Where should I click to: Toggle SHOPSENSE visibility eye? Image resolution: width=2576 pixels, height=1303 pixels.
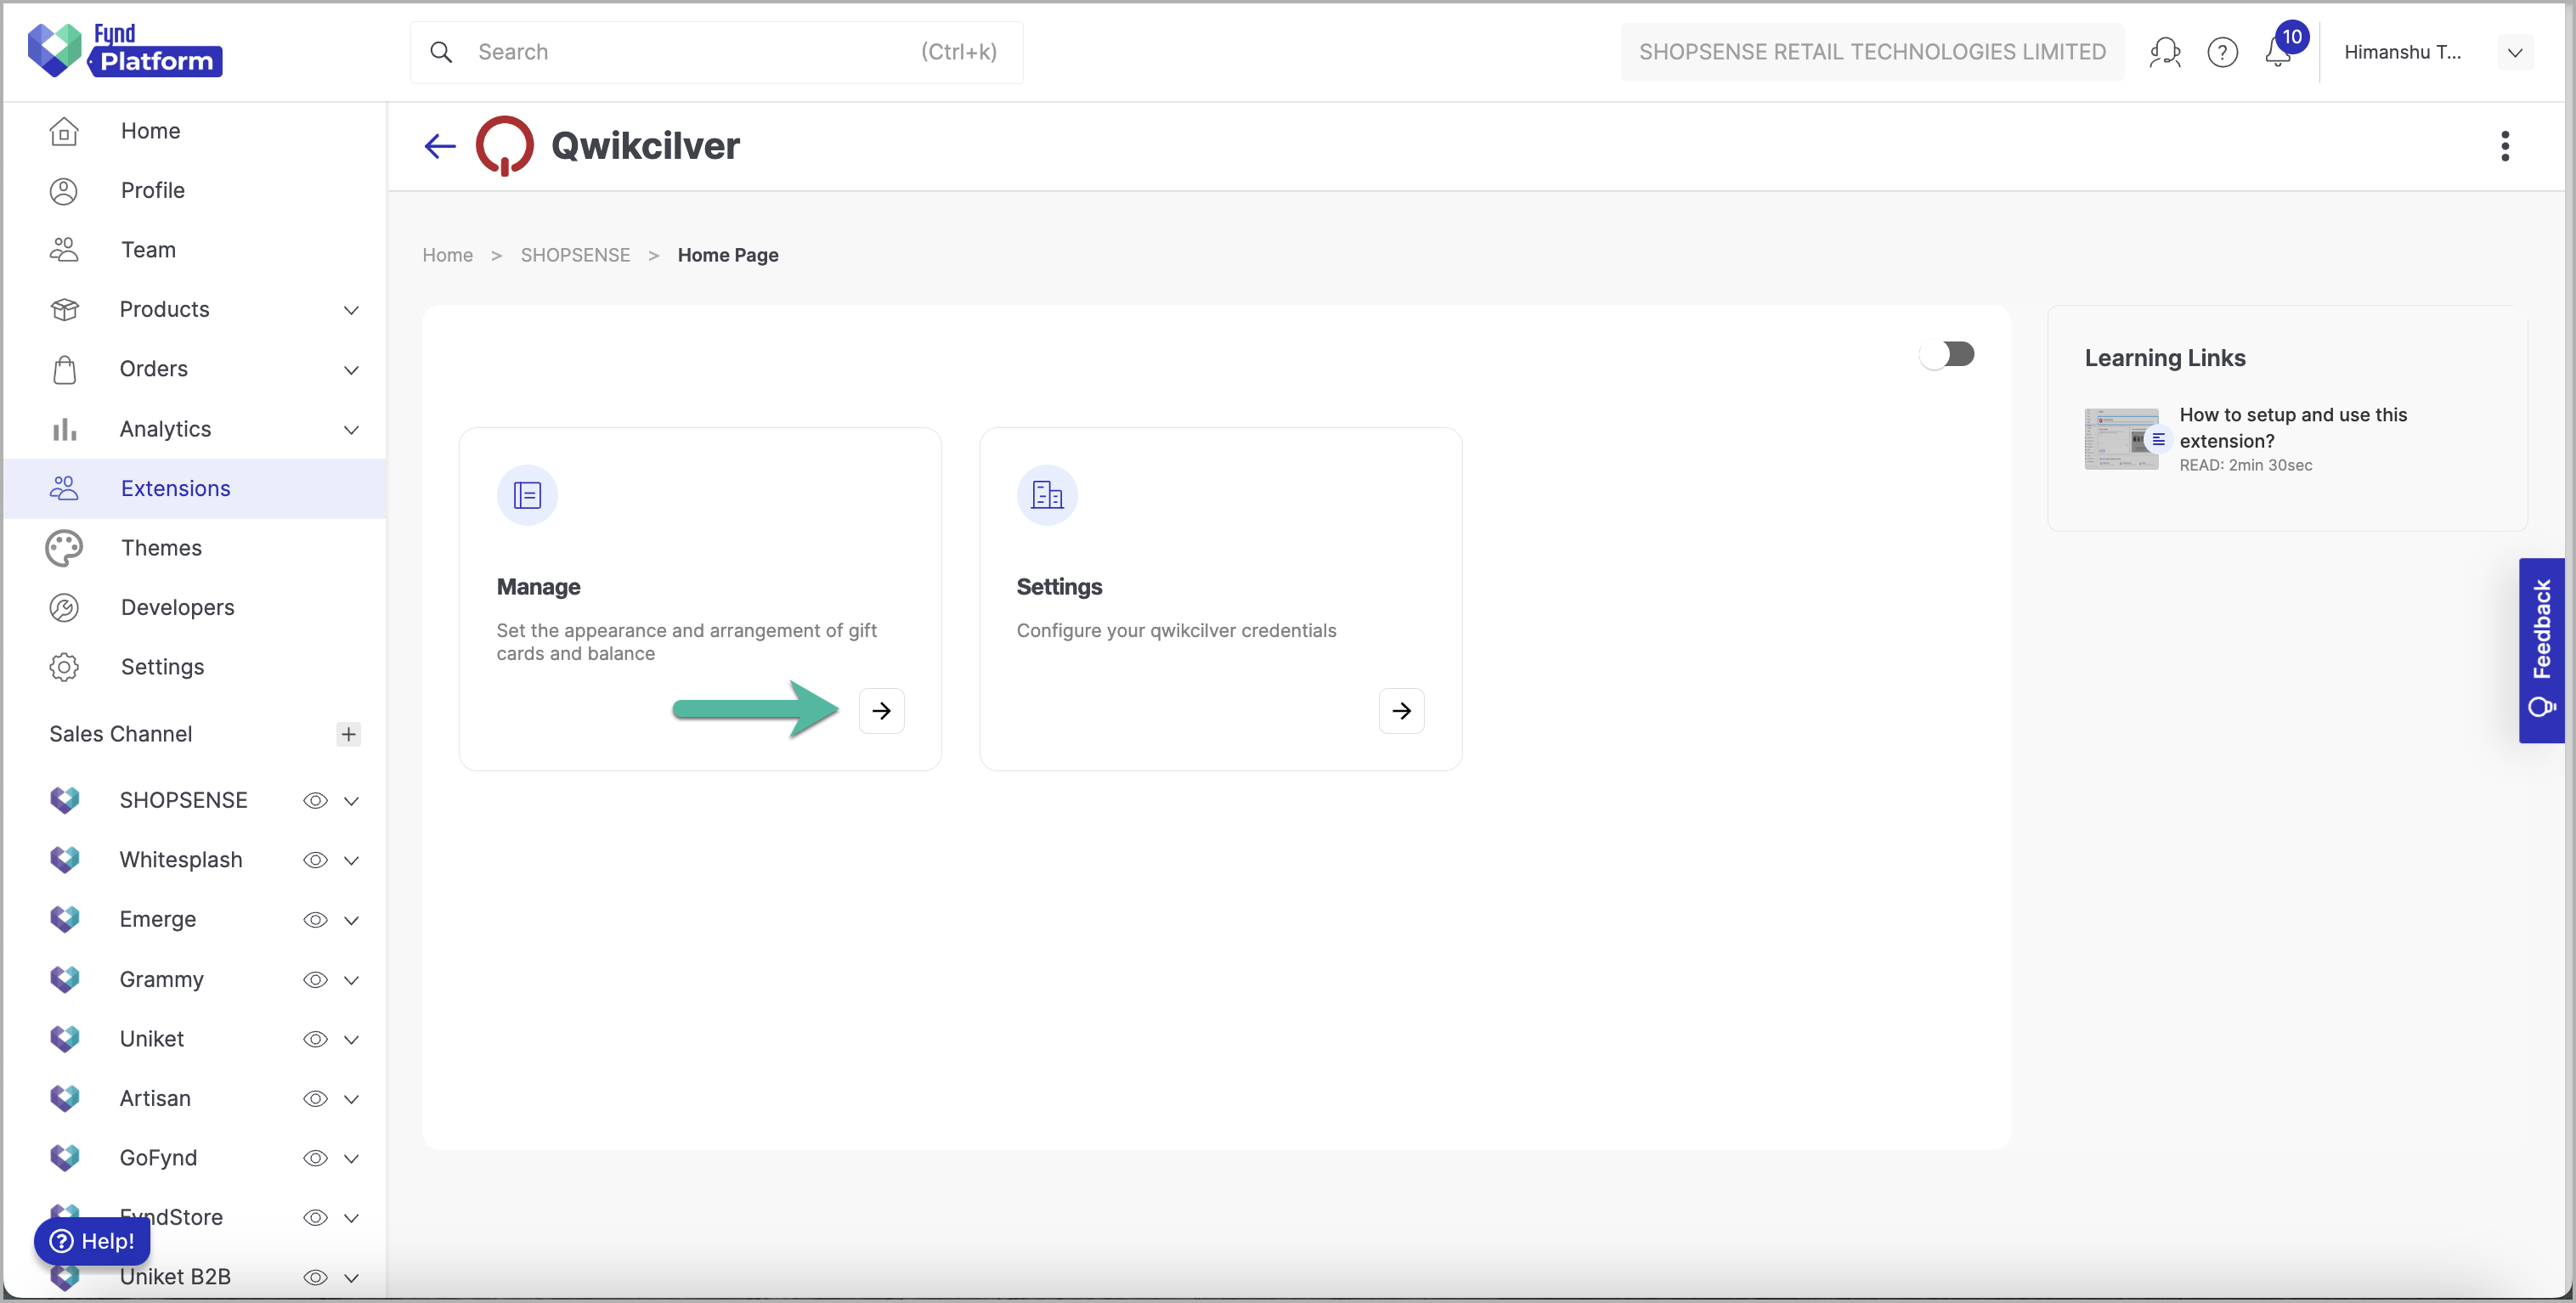(315, 800)
